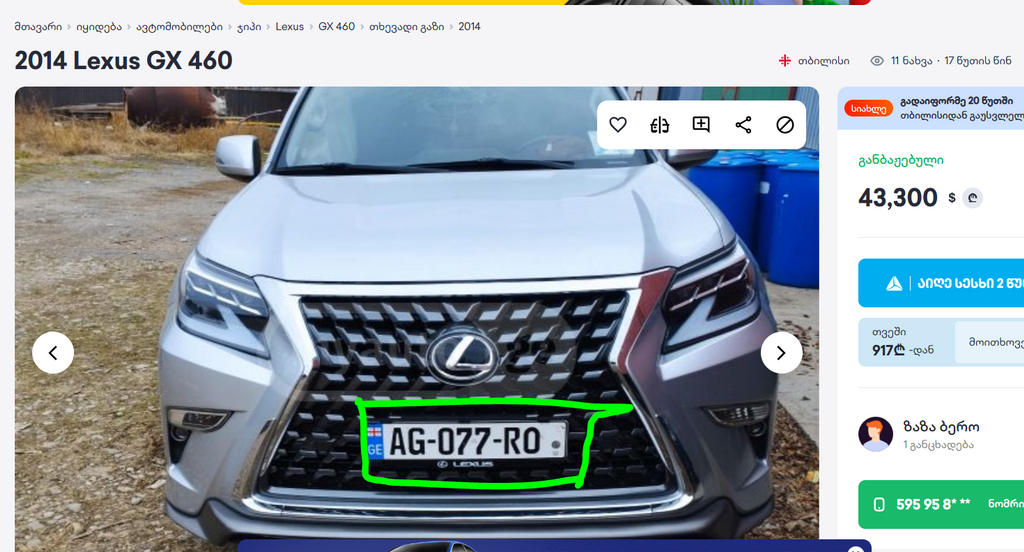This screenshot has height=552, width=1024.
Task: Click the 1 განცხადება seller listings text
Action: [938, 445]
